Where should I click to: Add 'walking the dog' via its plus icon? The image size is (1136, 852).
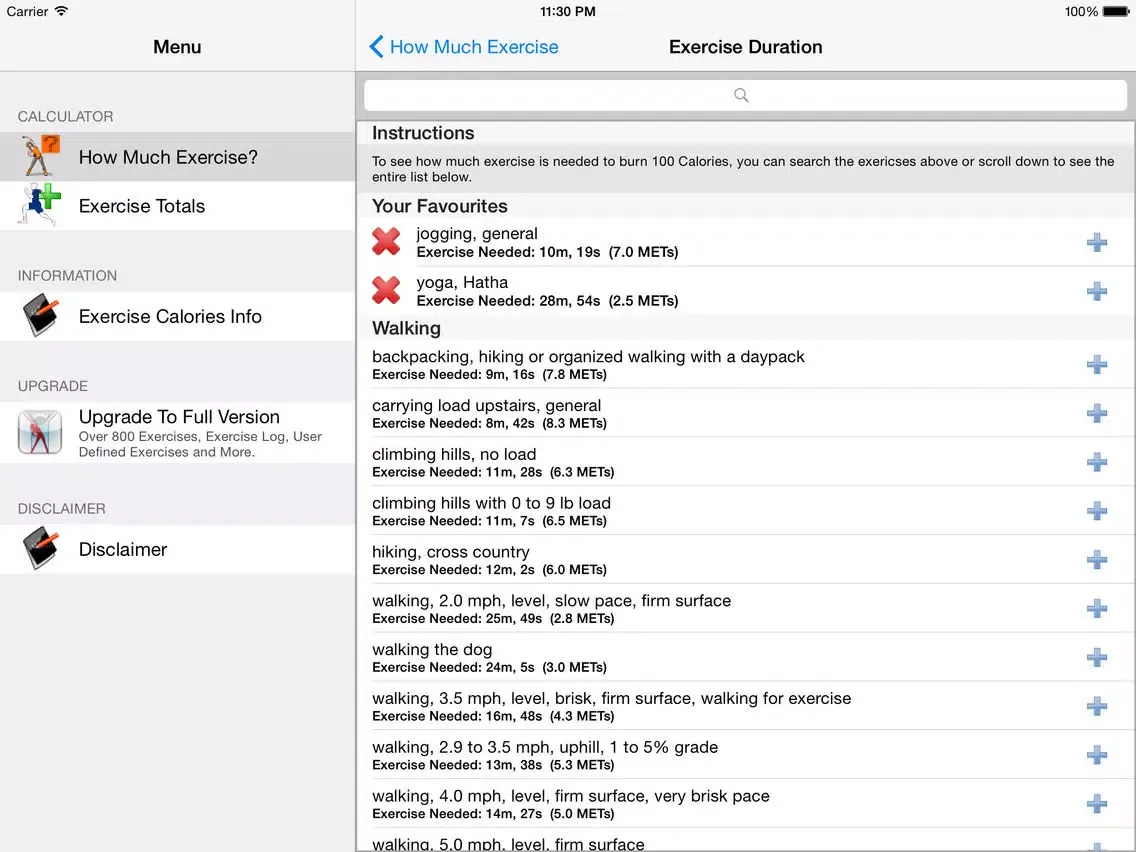[1097, 657]
